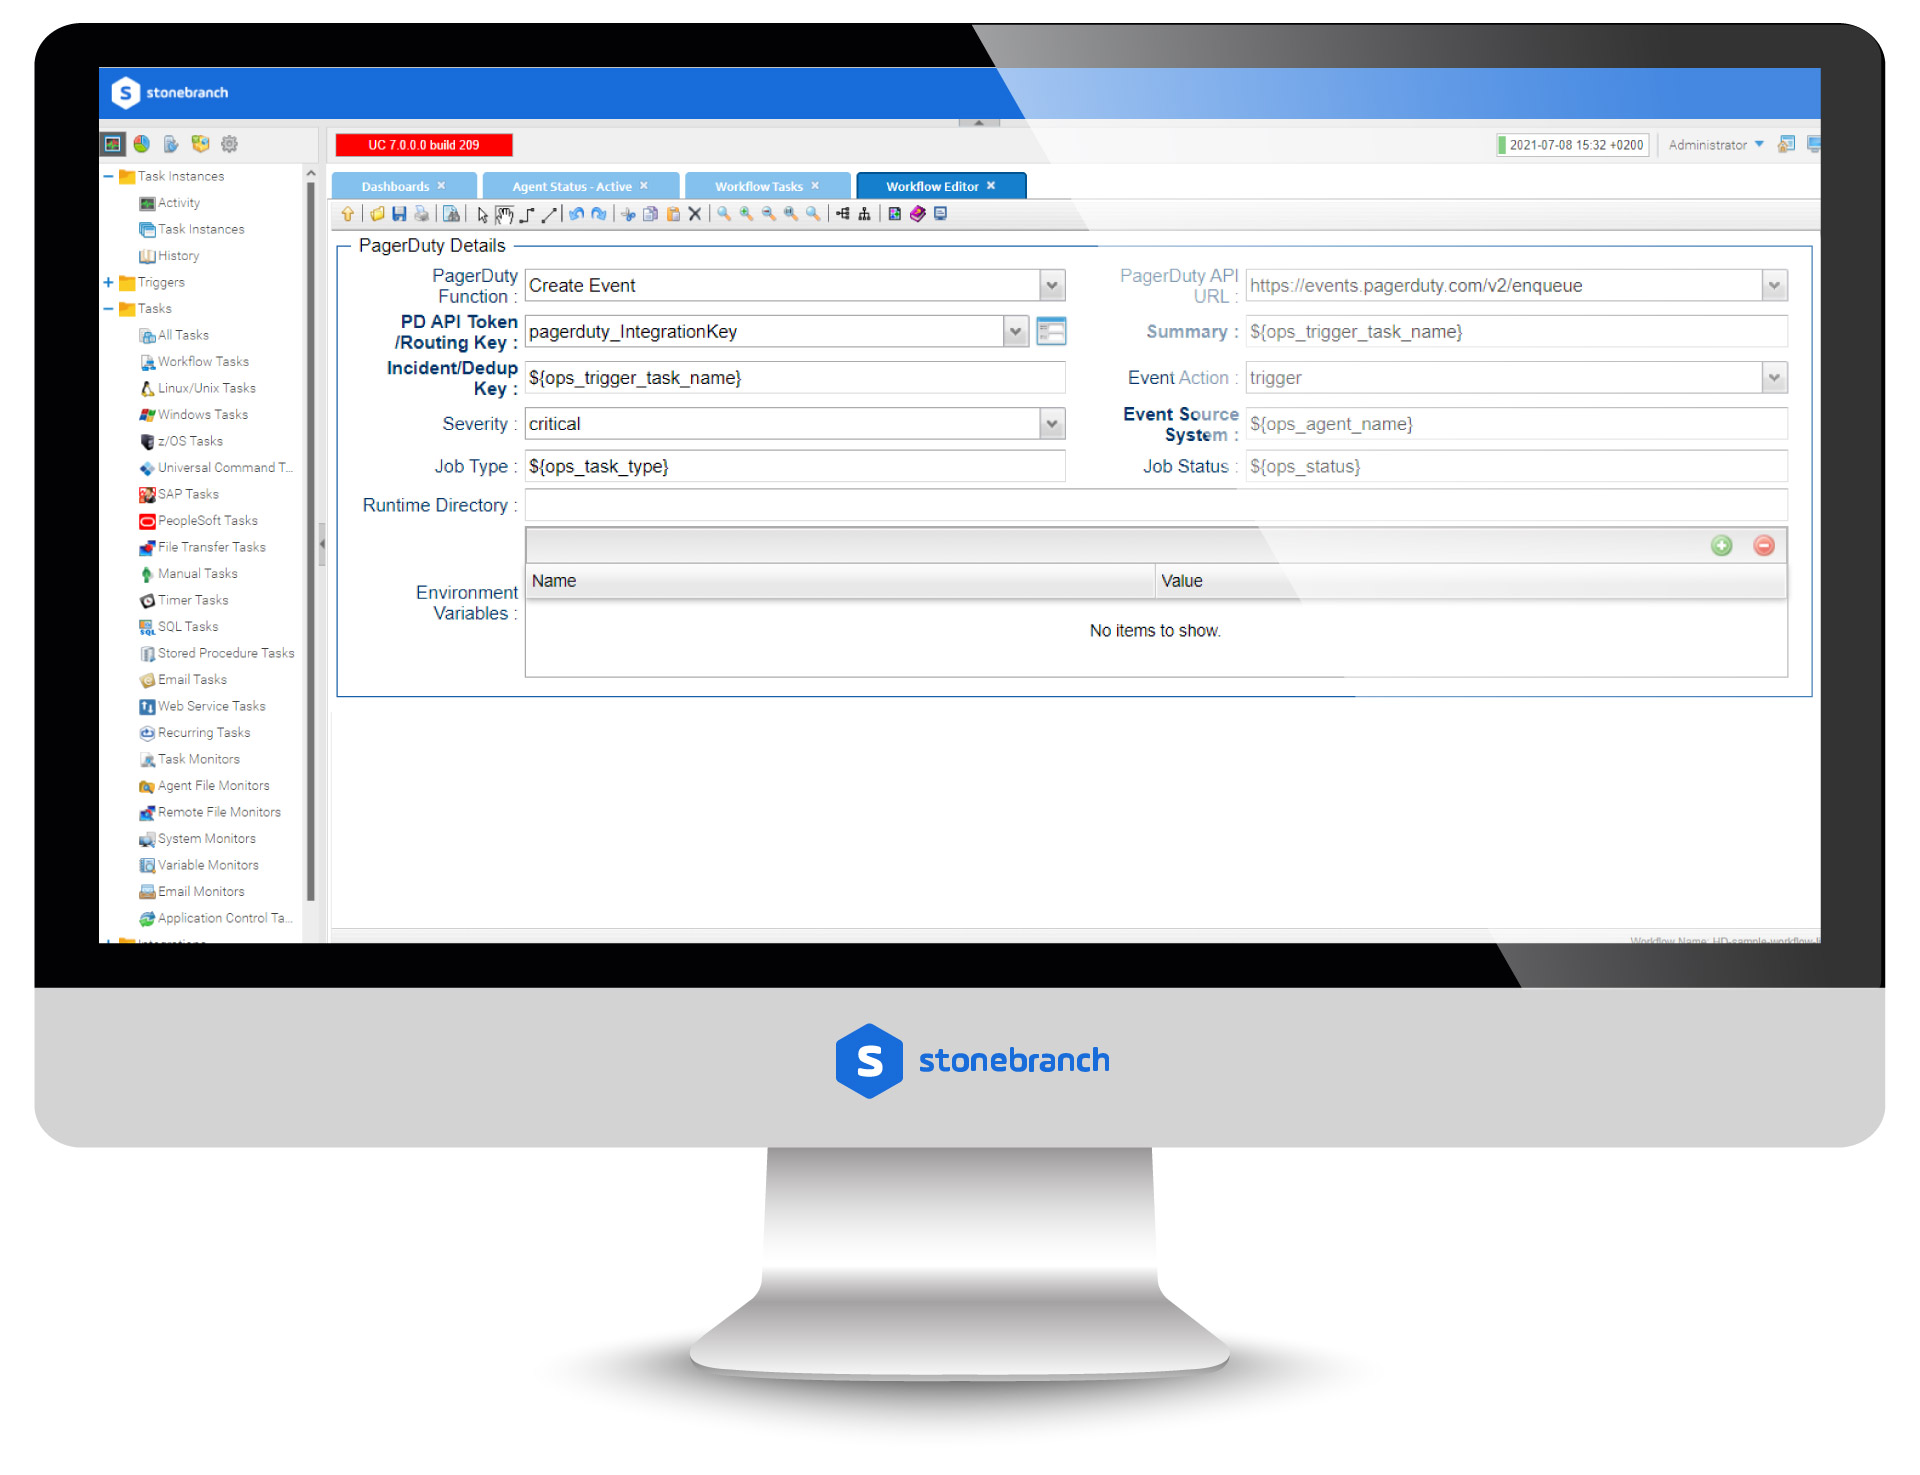Click the Workflow Tasks sidebar tree item

click(200, 361)
